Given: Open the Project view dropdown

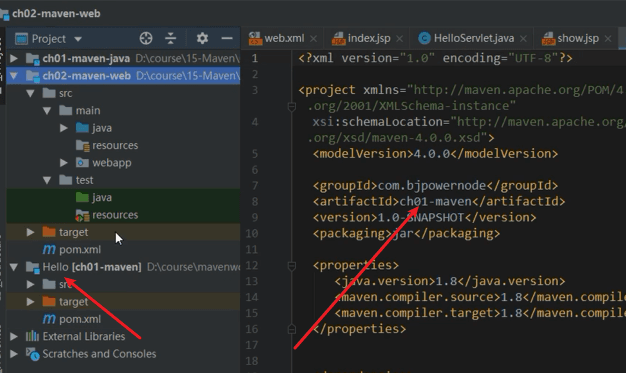Looking at the screenshot, I should (78, 39).
